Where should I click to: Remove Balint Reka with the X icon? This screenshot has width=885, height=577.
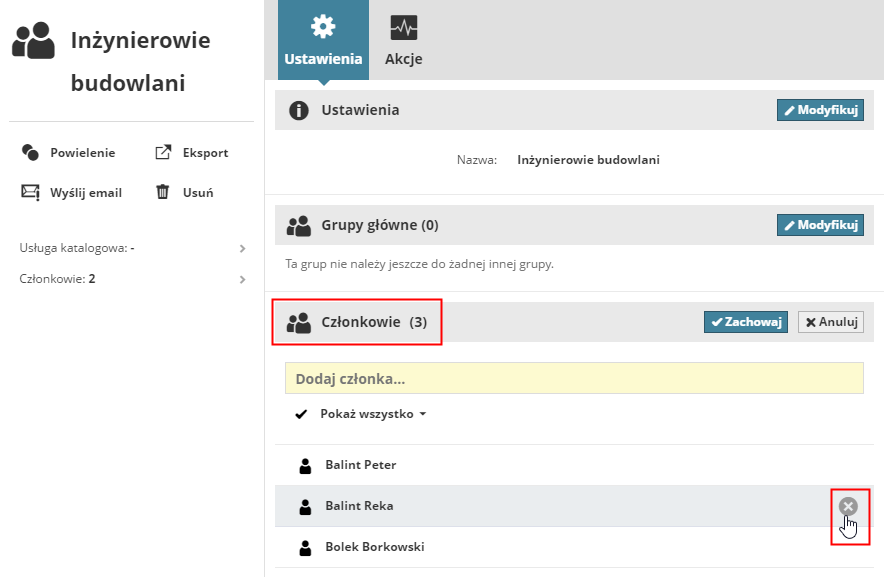click(848, 507)
